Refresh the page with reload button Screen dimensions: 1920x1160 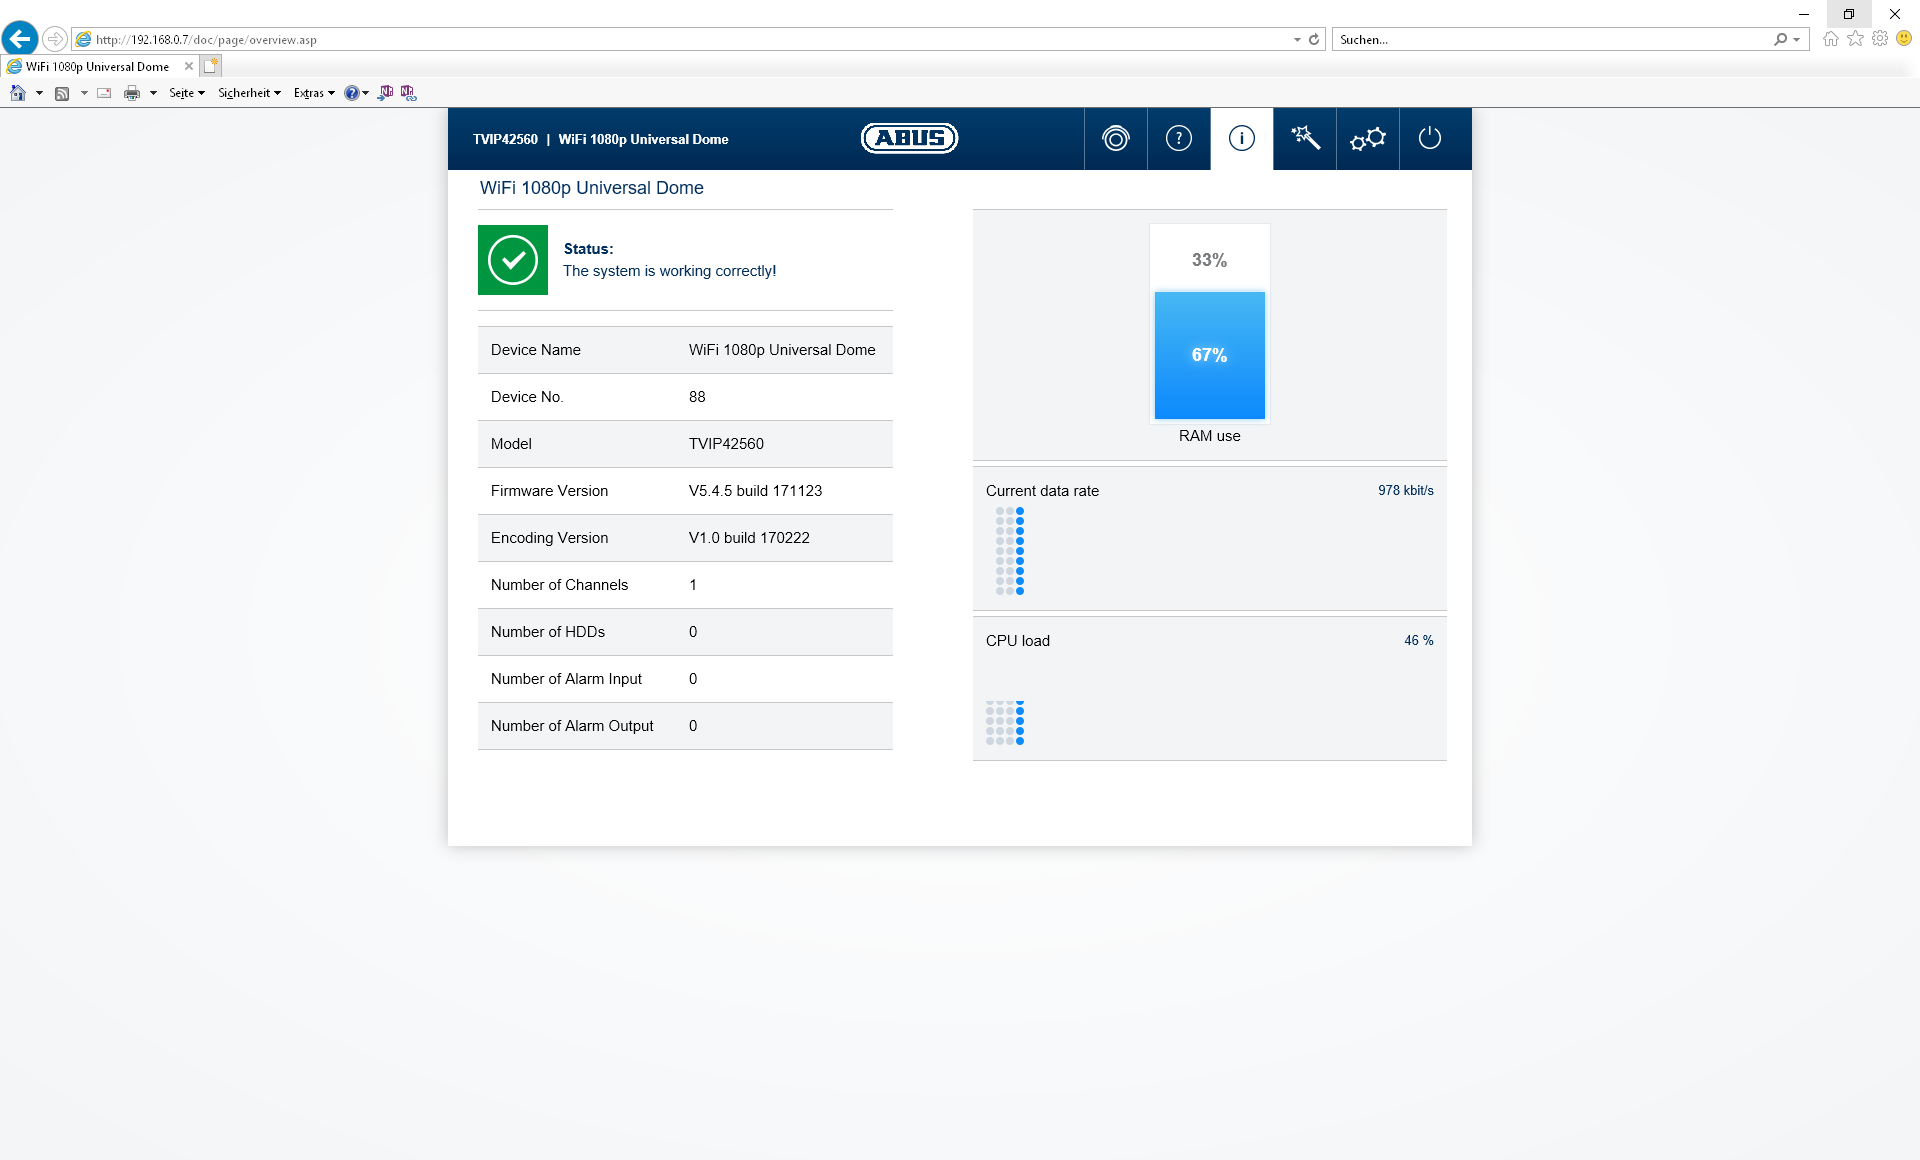1314,40
